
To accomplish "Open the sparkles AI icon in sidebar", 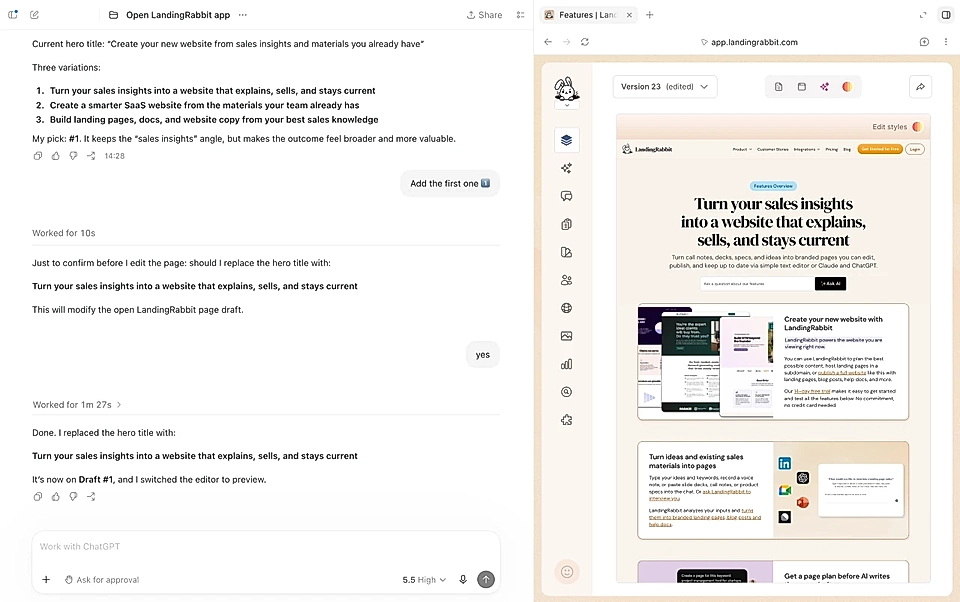I will point(566,168).
